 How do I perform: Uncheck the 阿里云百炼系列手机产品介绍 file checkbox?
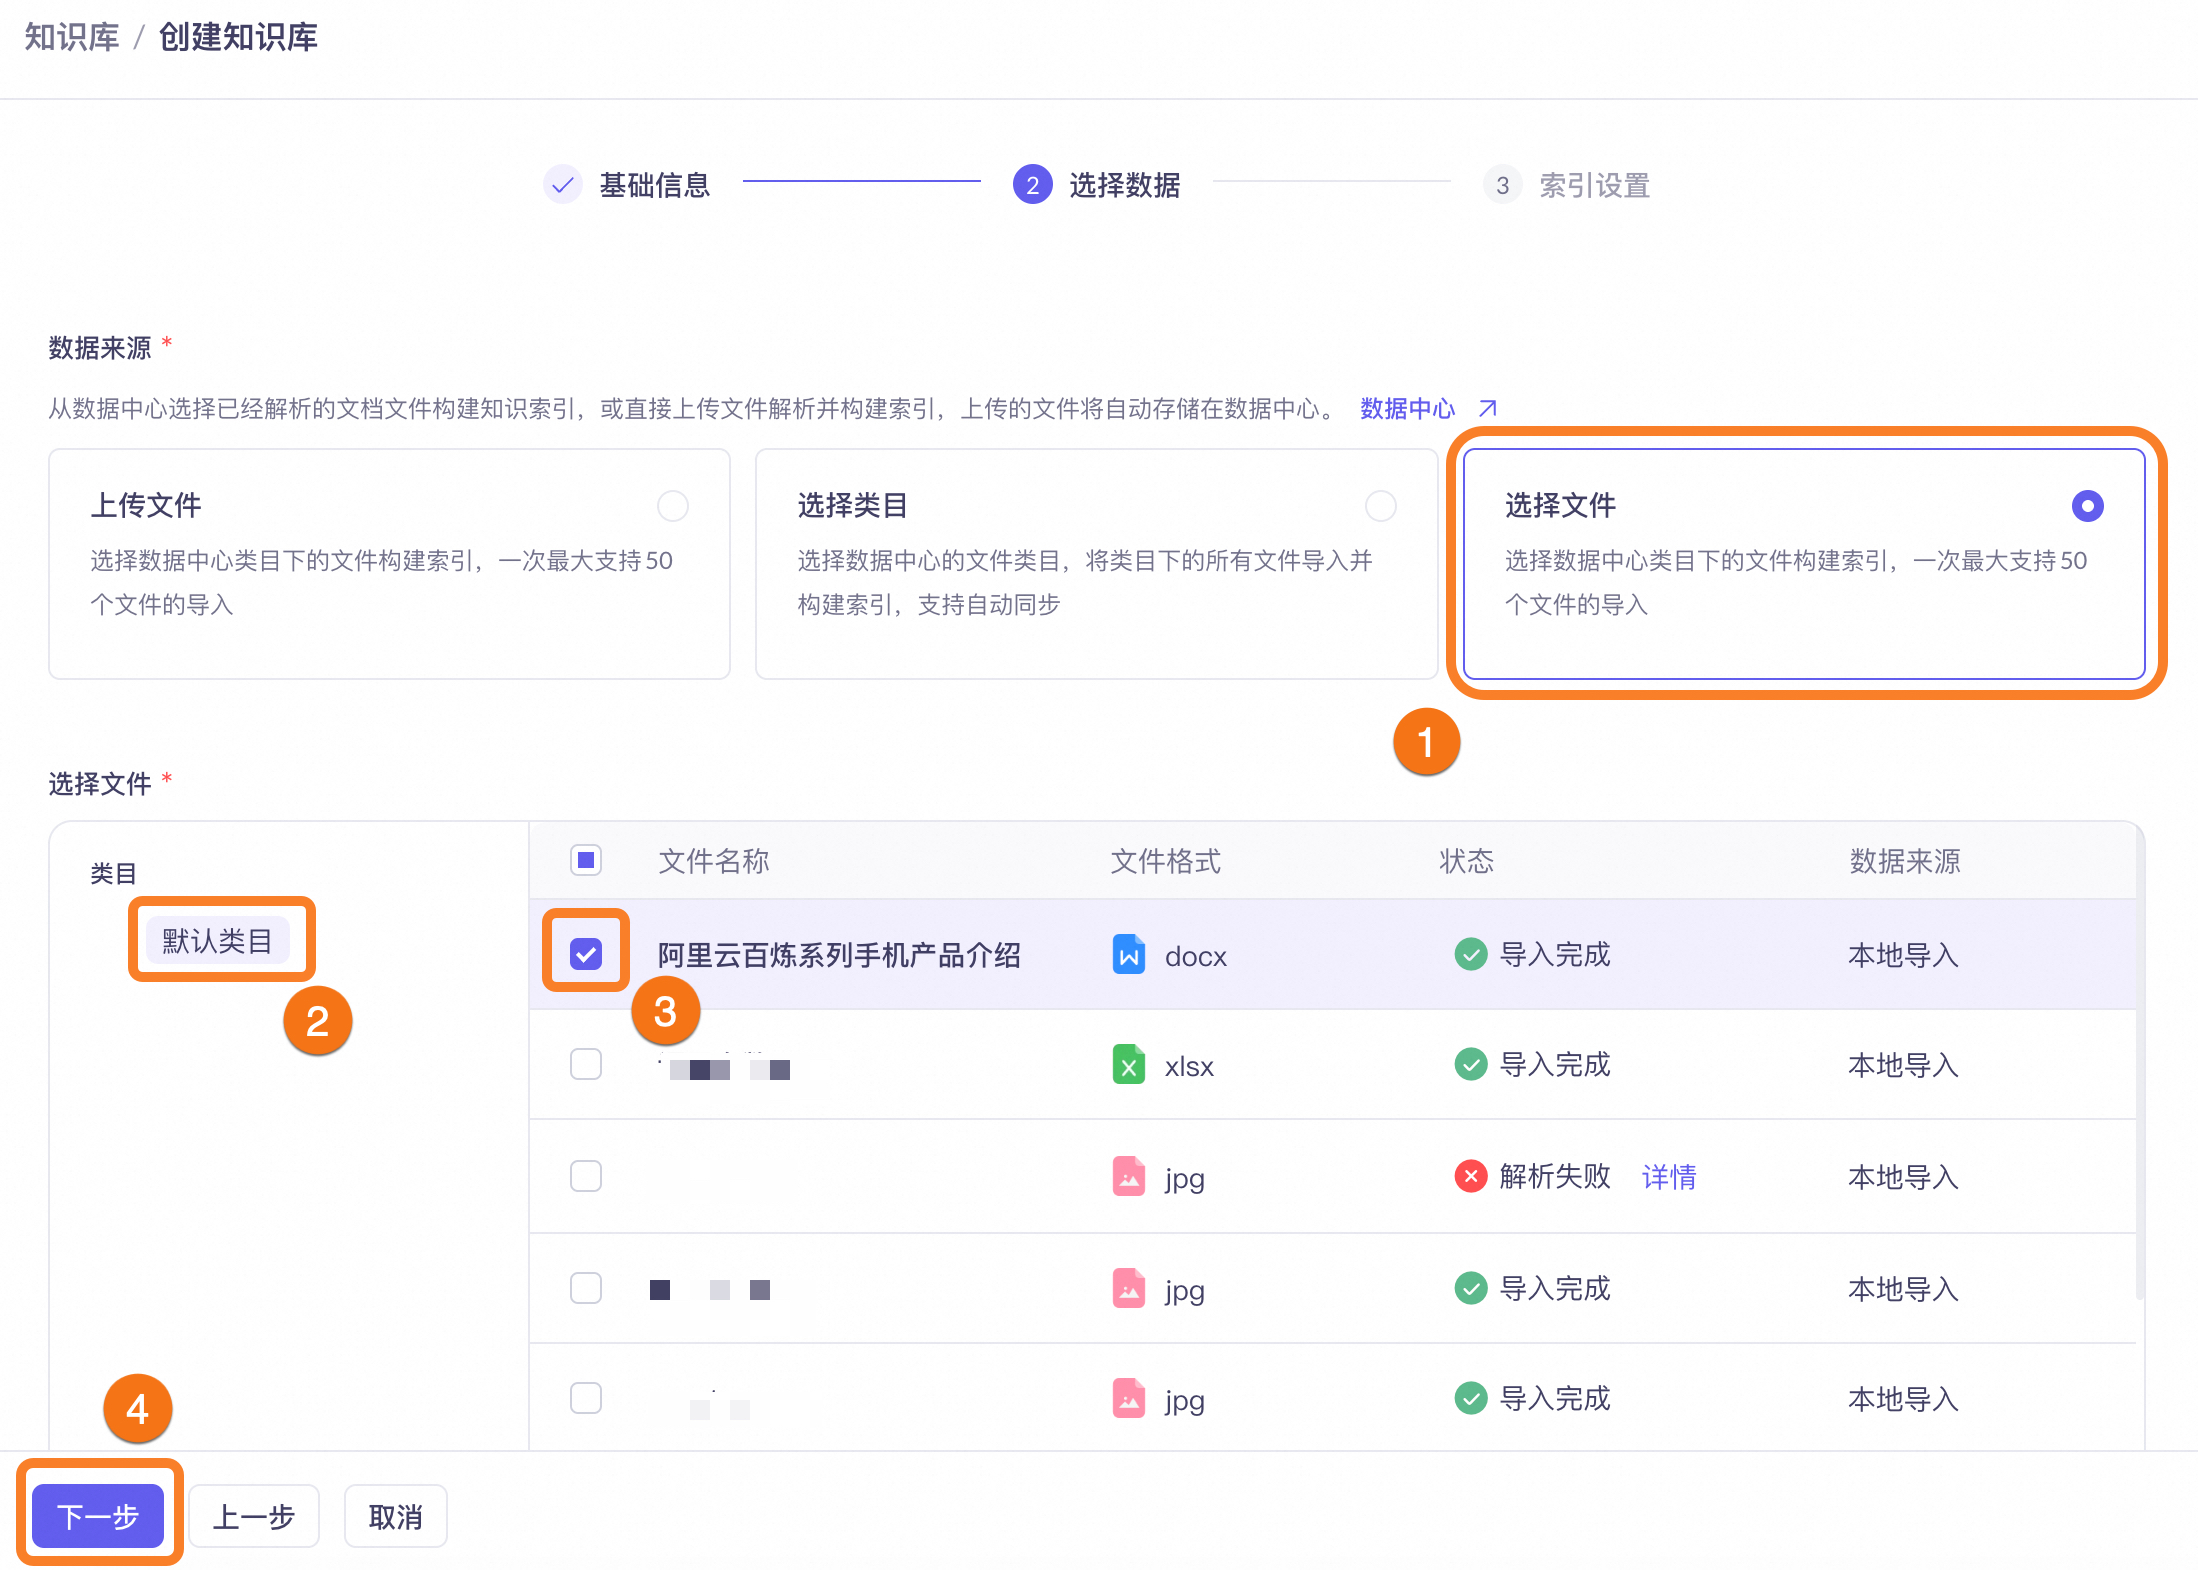click(586, 954)
